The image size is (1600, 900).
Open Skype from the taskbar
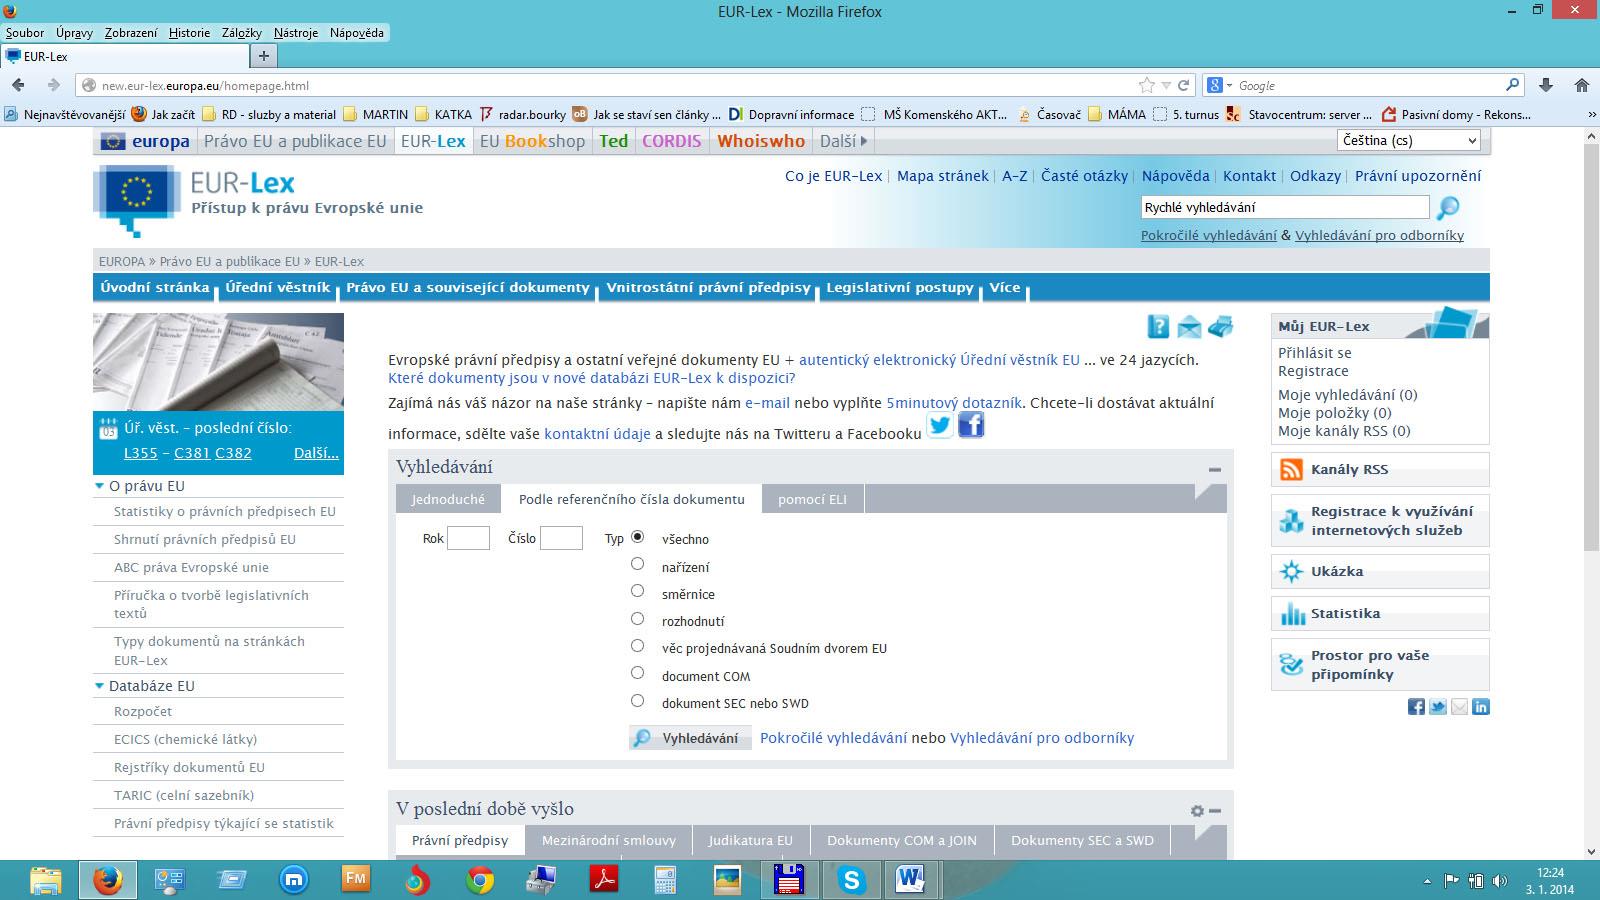coord(852,880)
